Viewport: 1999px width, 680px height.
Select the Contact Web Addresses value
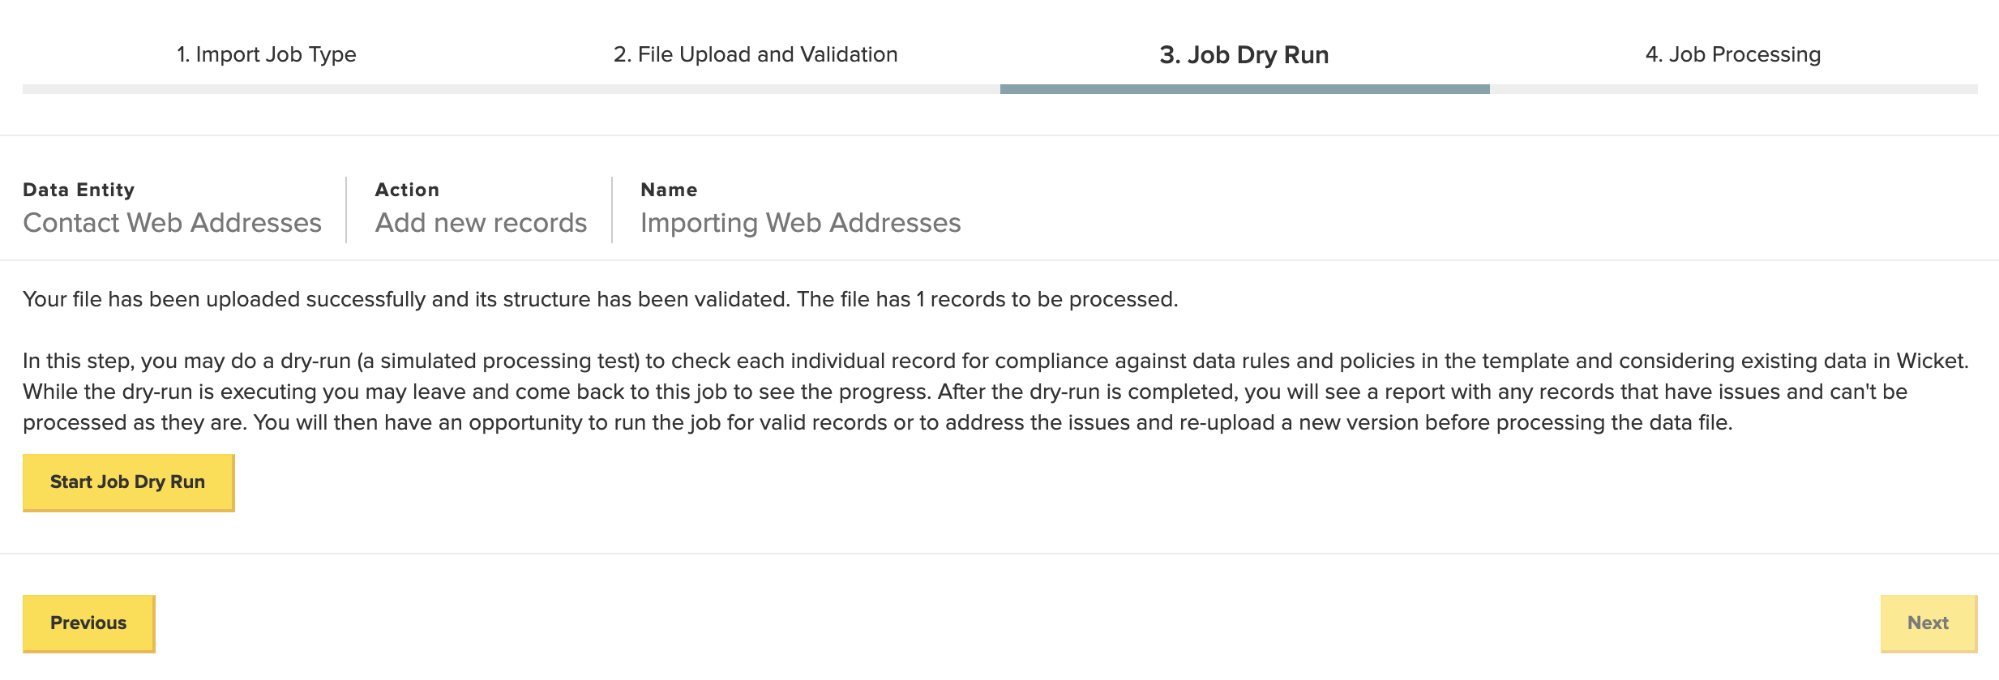click(x=172, y=223)
